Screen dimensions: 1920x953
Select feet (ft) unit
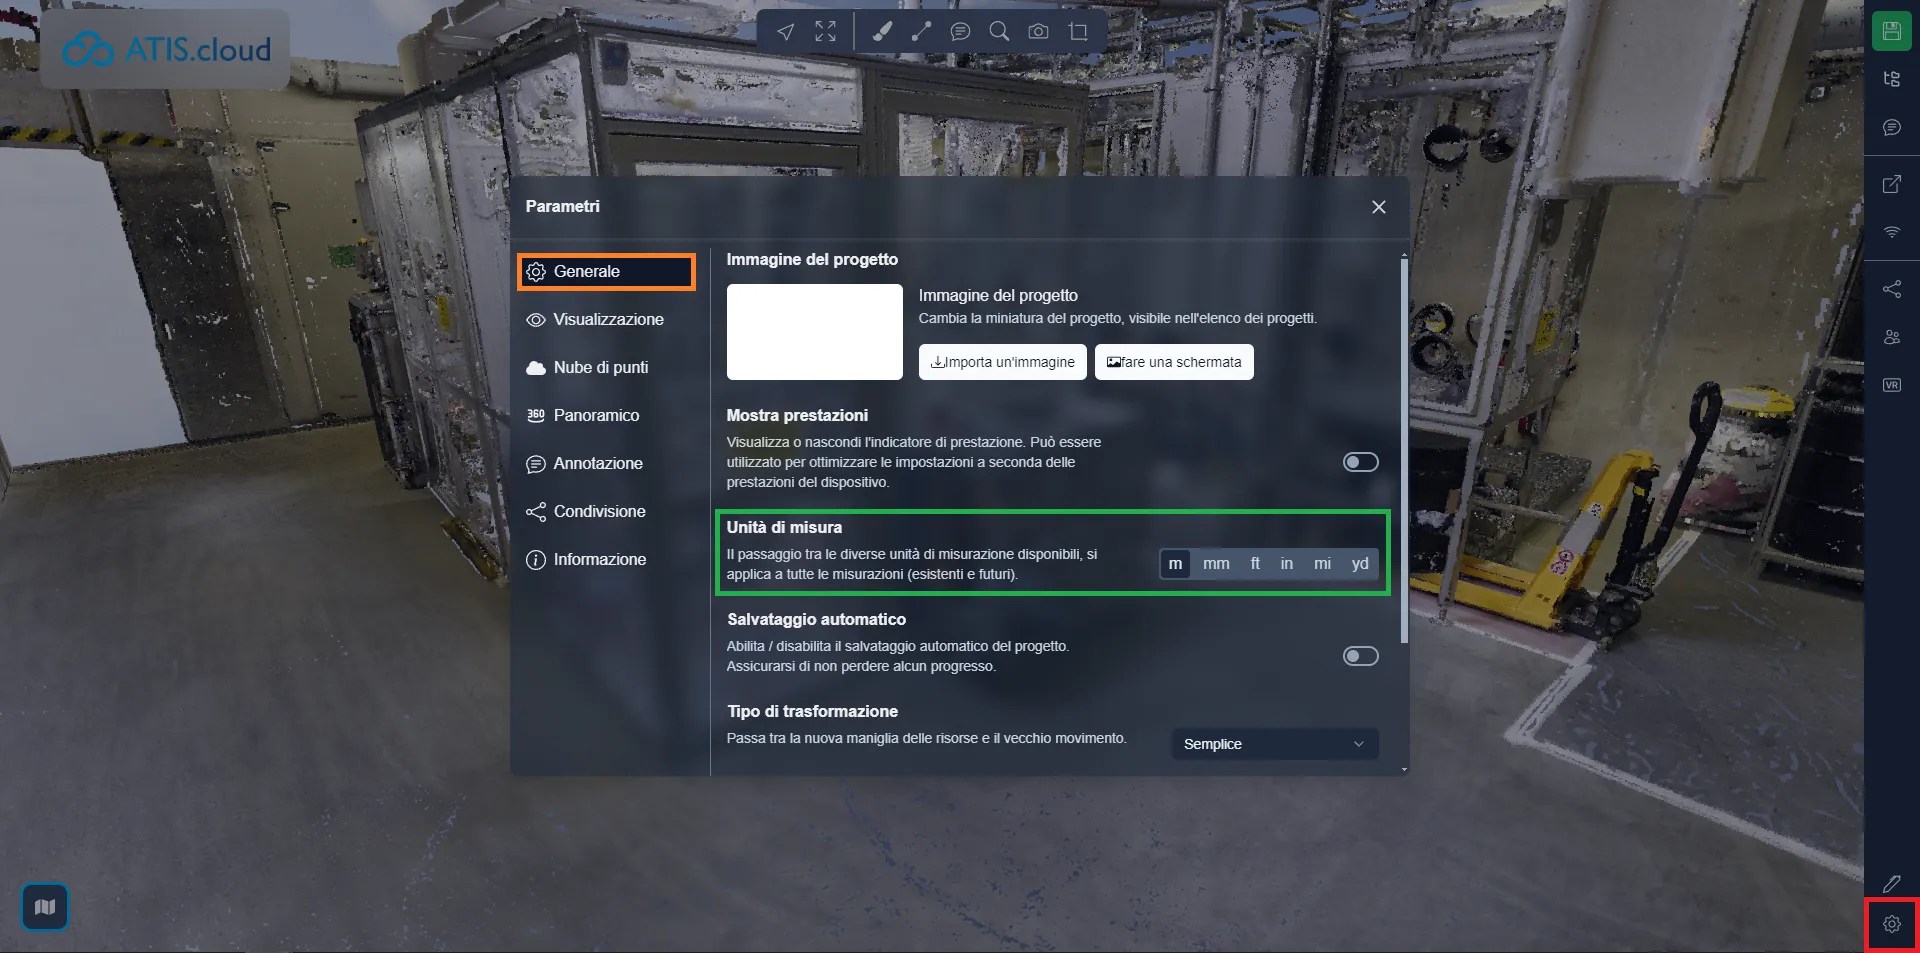point(1255,564)
